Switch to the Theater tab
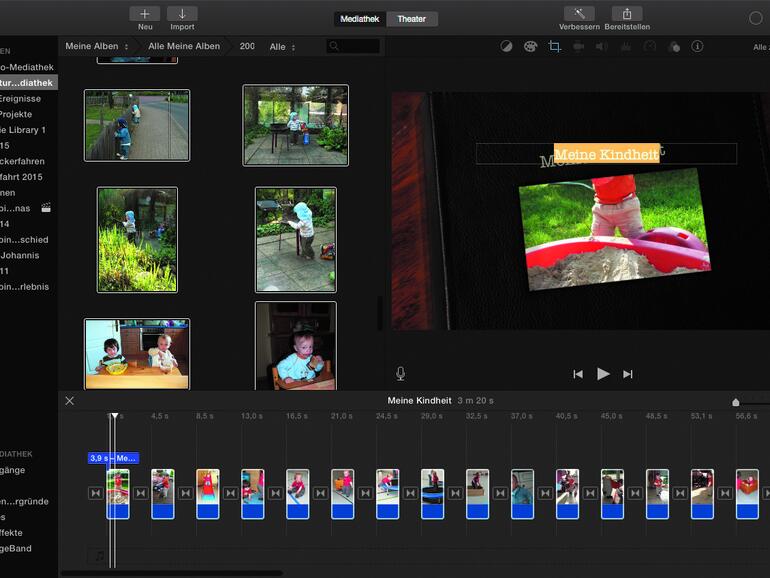The width and height of the screenshot is (770, 578). tap(411, 19)
